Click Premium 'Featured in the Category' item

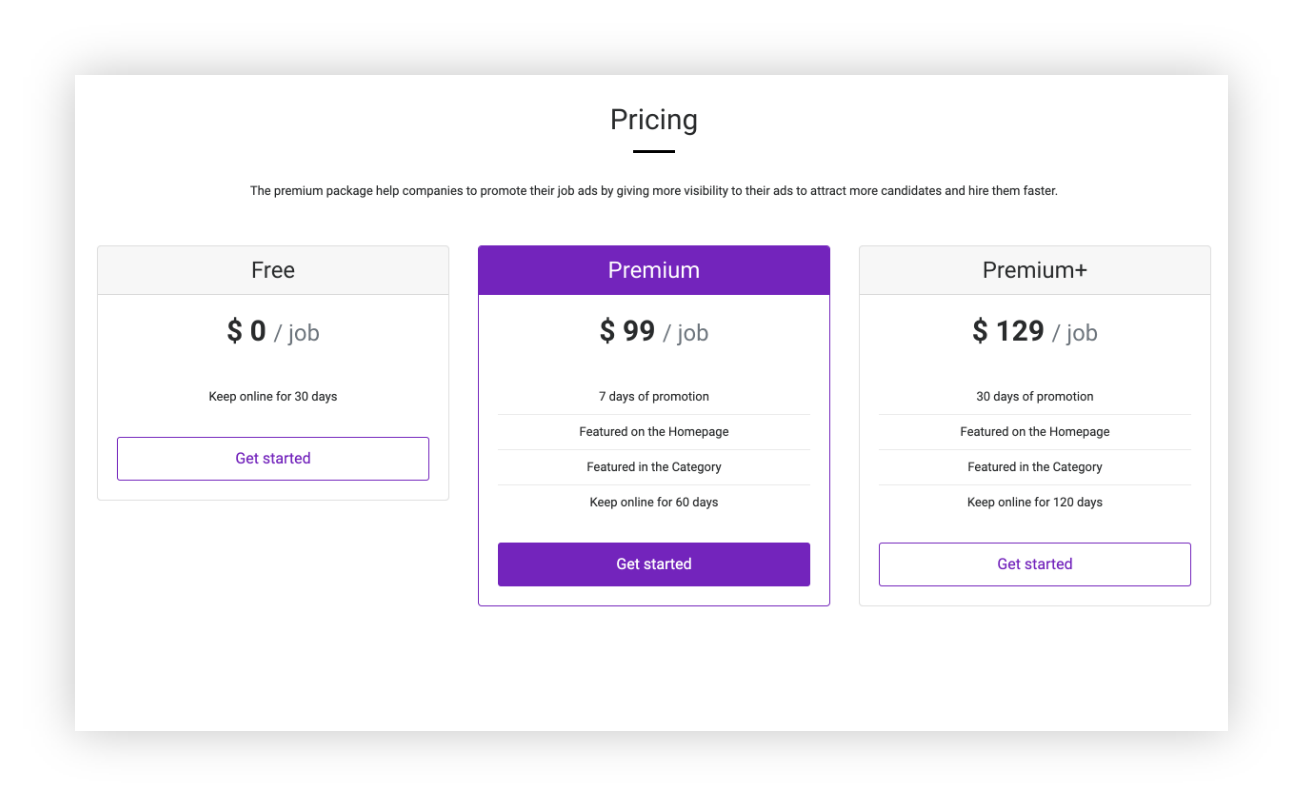click(x=654, y=467)
